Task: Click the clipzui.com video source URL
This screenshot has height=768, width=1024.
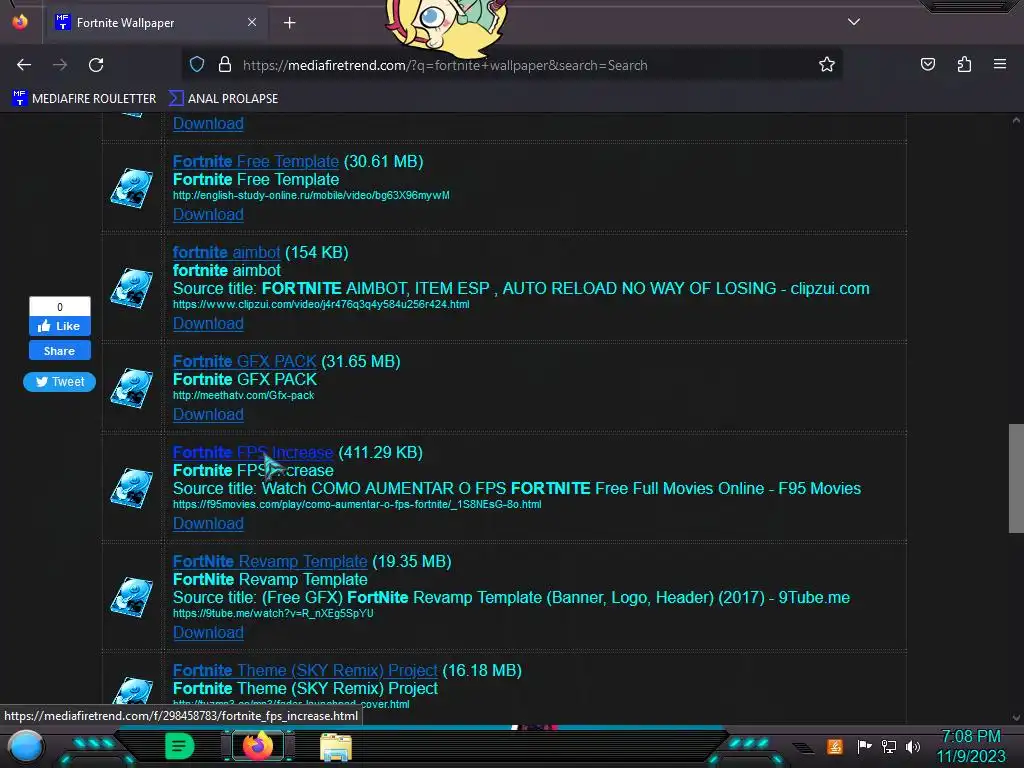Action: pyautogui.click(x=321, y=304)
